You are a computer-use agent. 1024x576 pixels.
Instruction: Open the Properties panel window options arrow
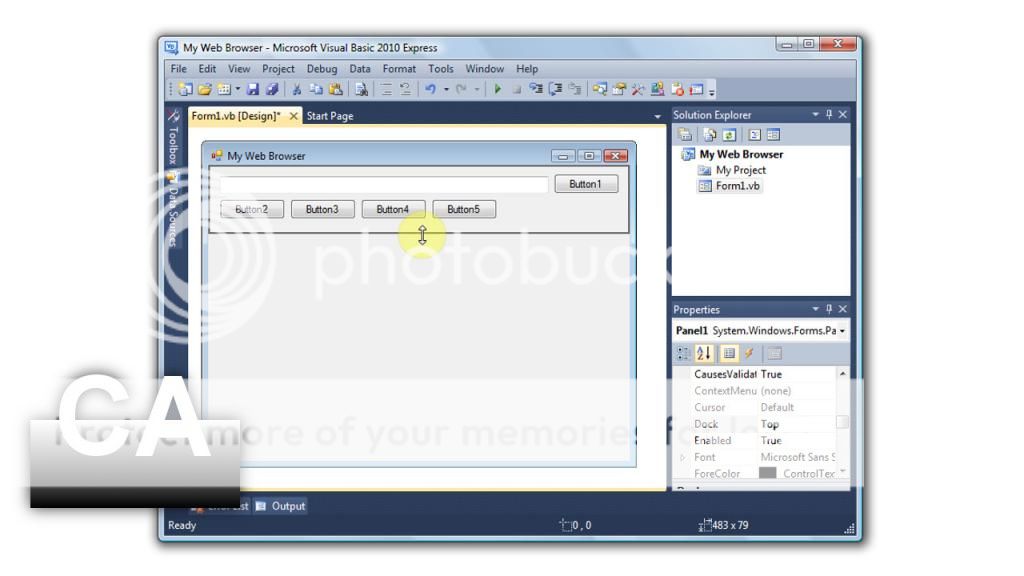[x=816, y=309]
